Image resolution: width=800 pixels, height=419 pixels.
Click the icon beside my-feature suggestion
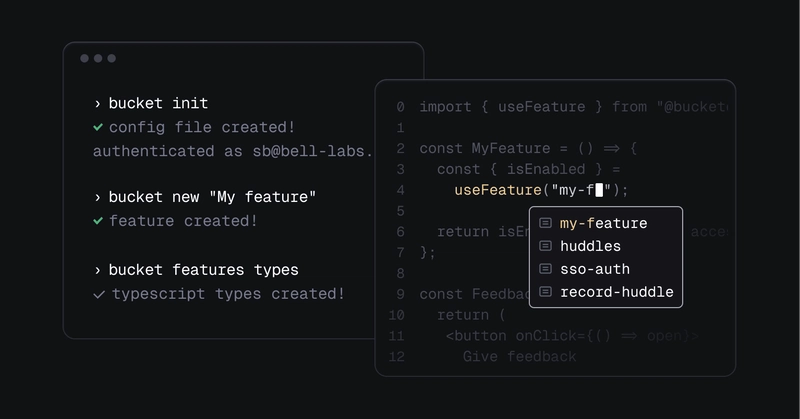pyautogui.click(x=545, y=223)
